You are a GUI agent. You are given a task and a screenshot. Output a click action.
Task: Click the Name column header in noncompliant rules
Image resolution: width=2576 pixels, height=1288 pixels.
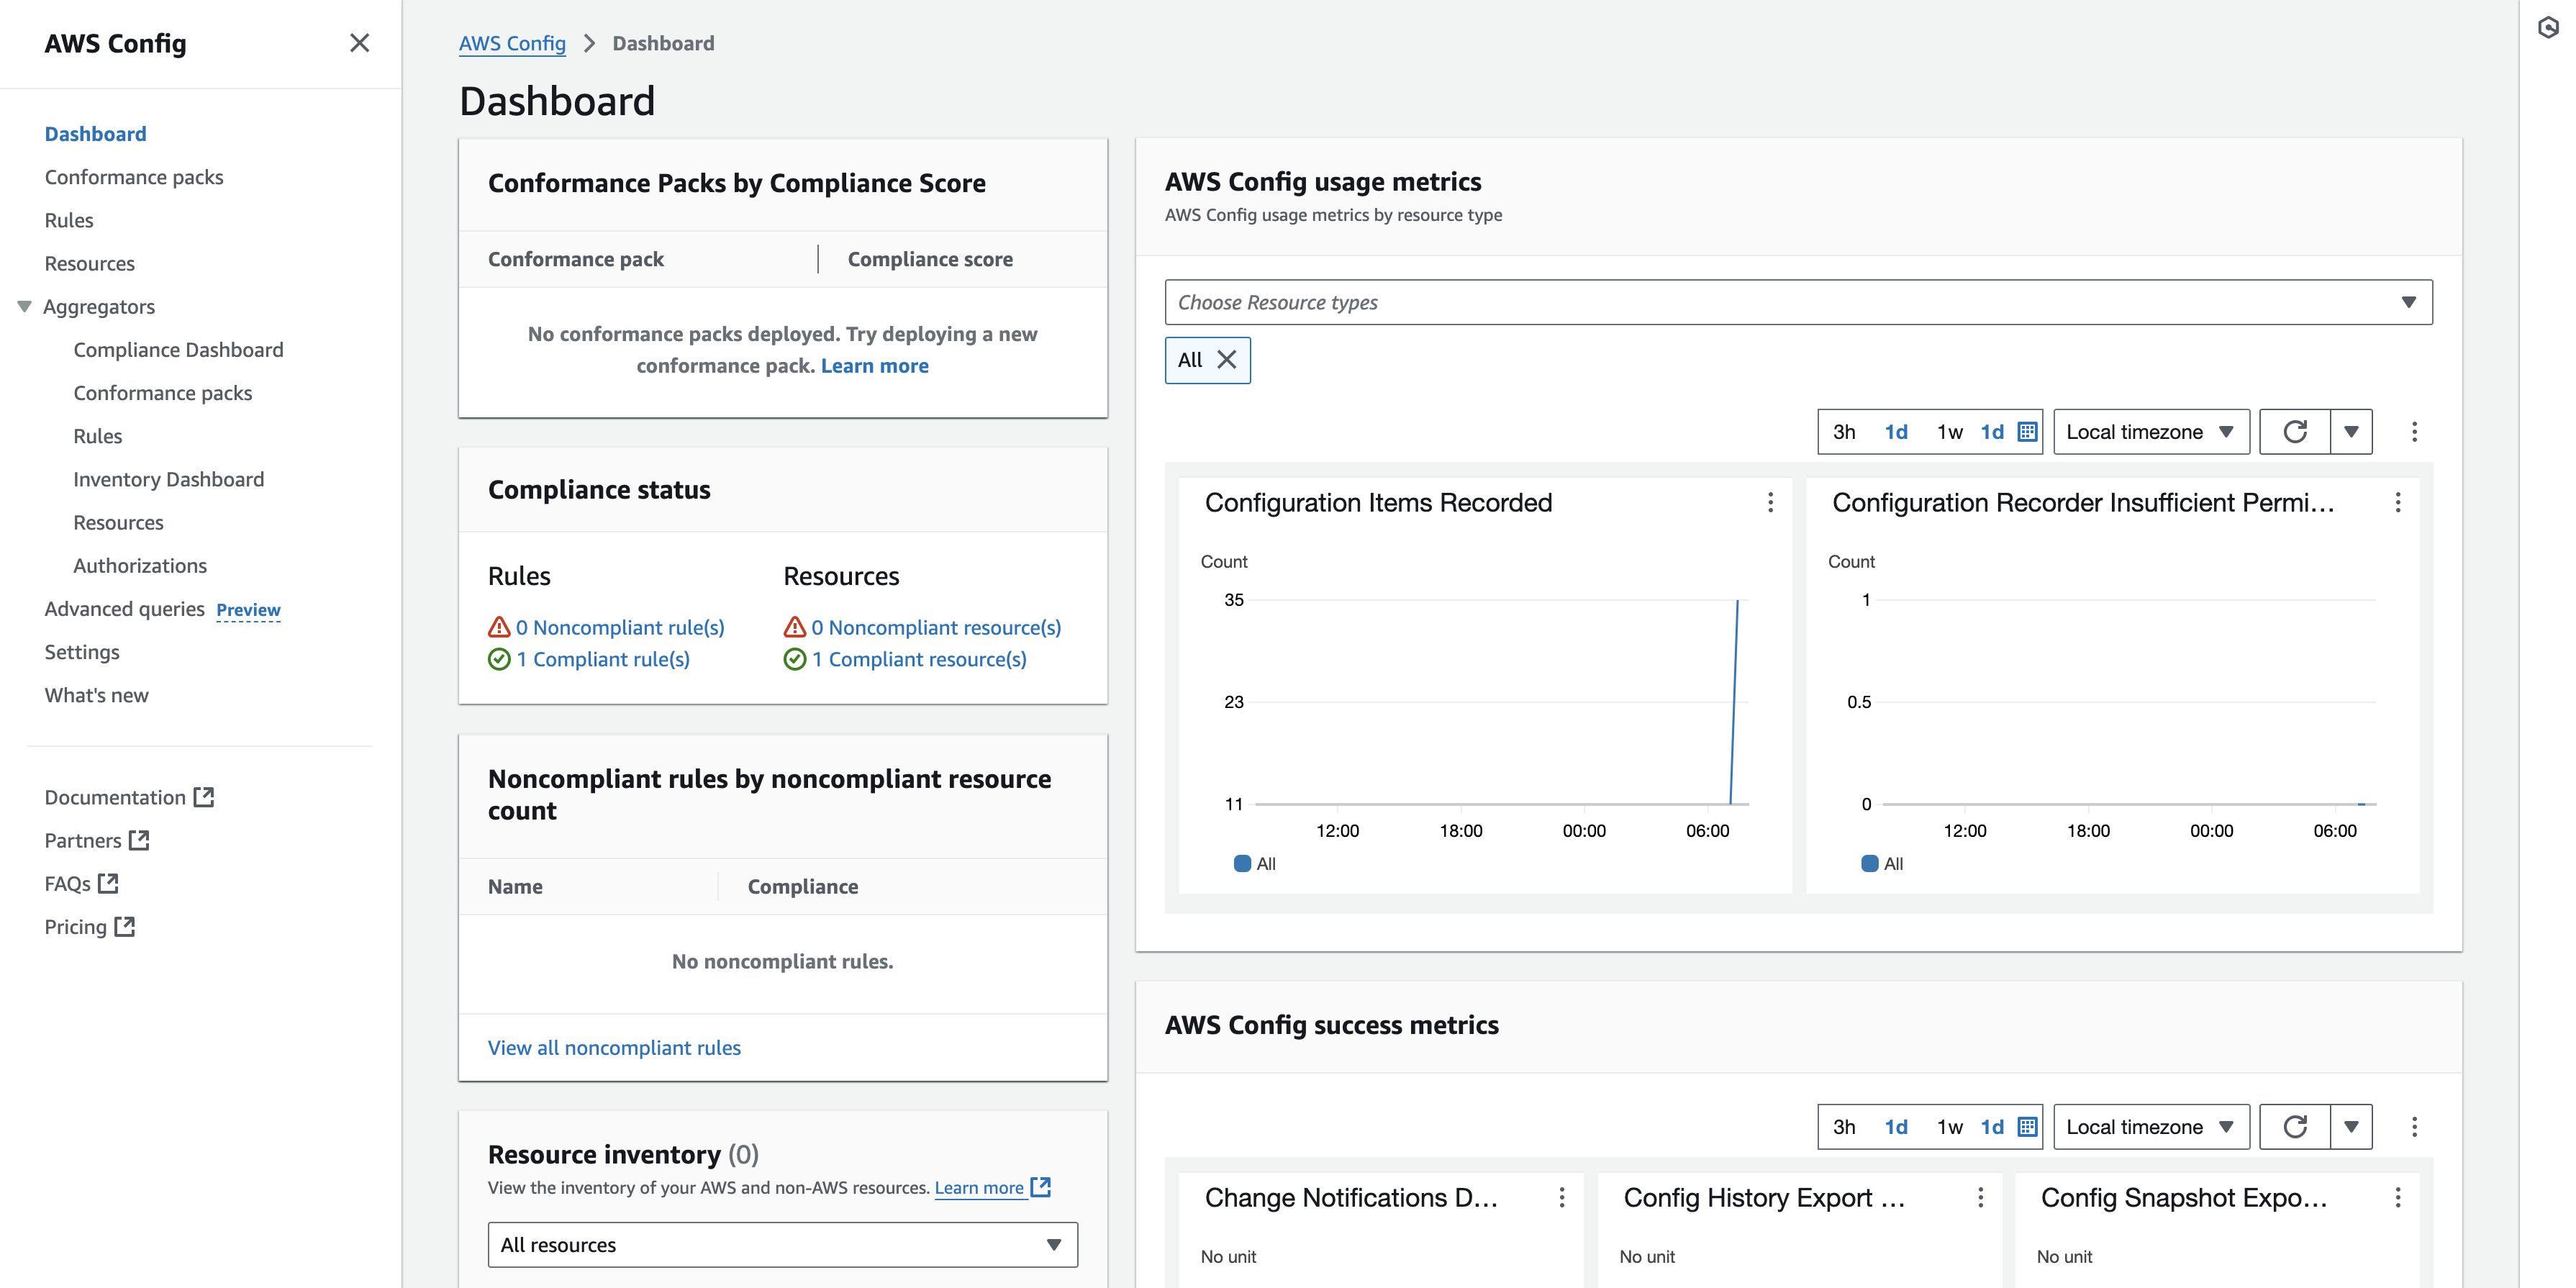(515, 887)
